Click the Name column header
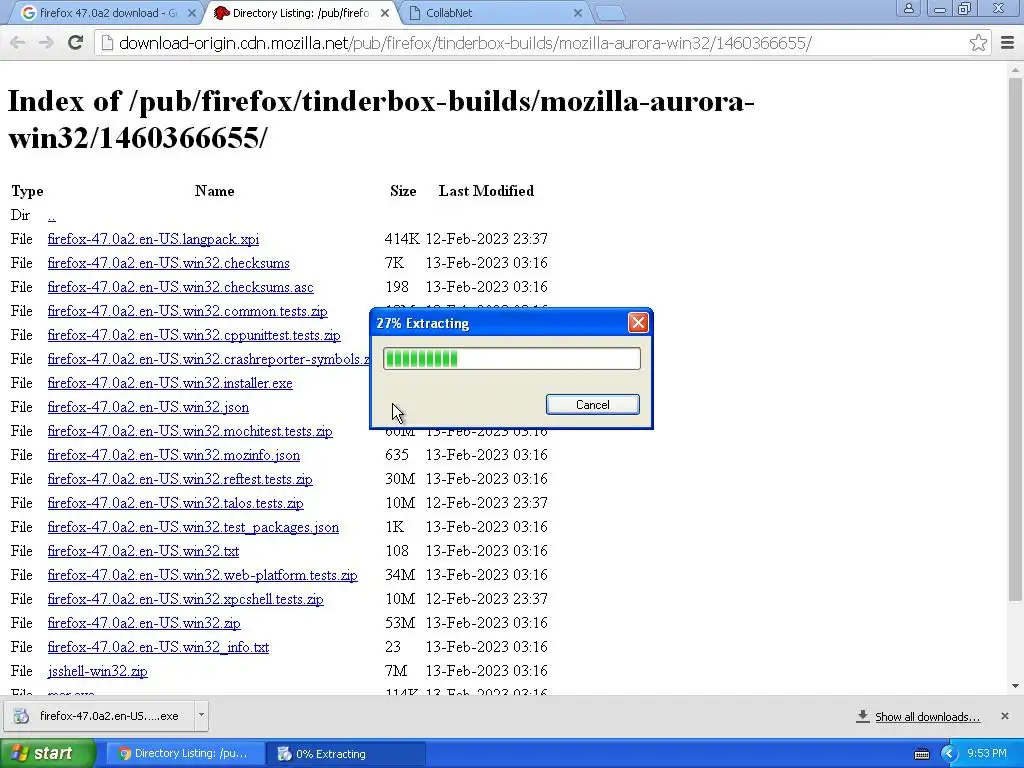The height and width of the screenshot is (768, 1024). point(214,191)
